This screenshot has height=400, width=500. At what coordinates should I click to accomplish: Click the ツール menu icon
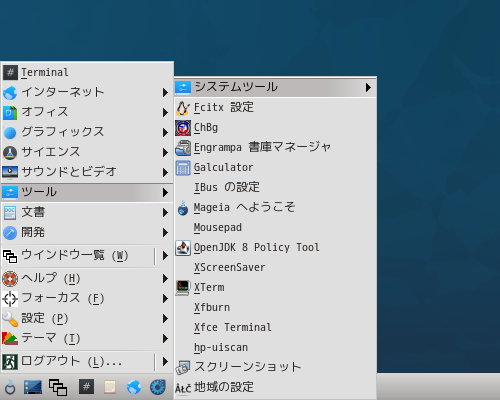click(10, 192)
